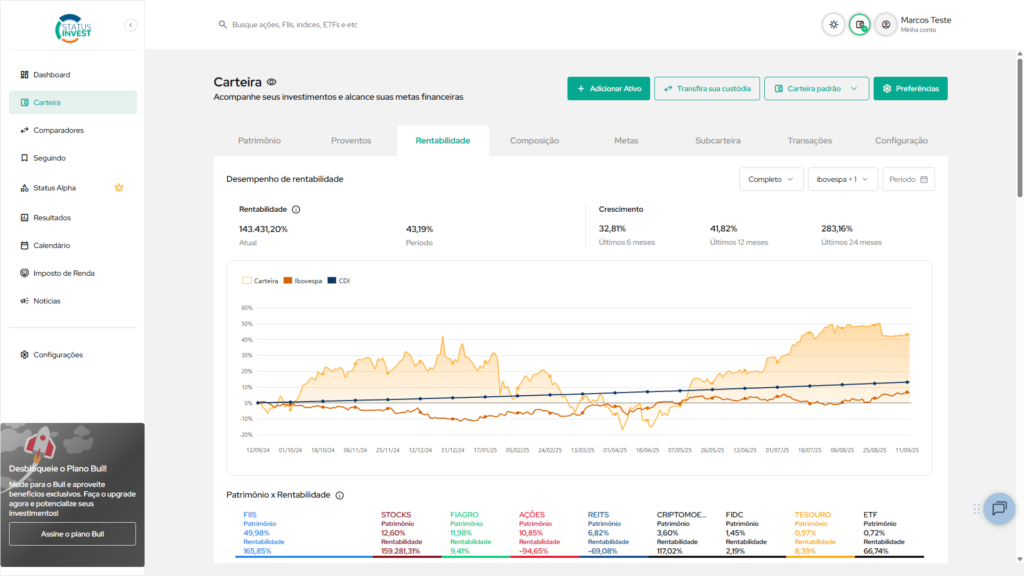
Task: Open Status Alpha from the sidebar
Action: click(x=55, y=188)
